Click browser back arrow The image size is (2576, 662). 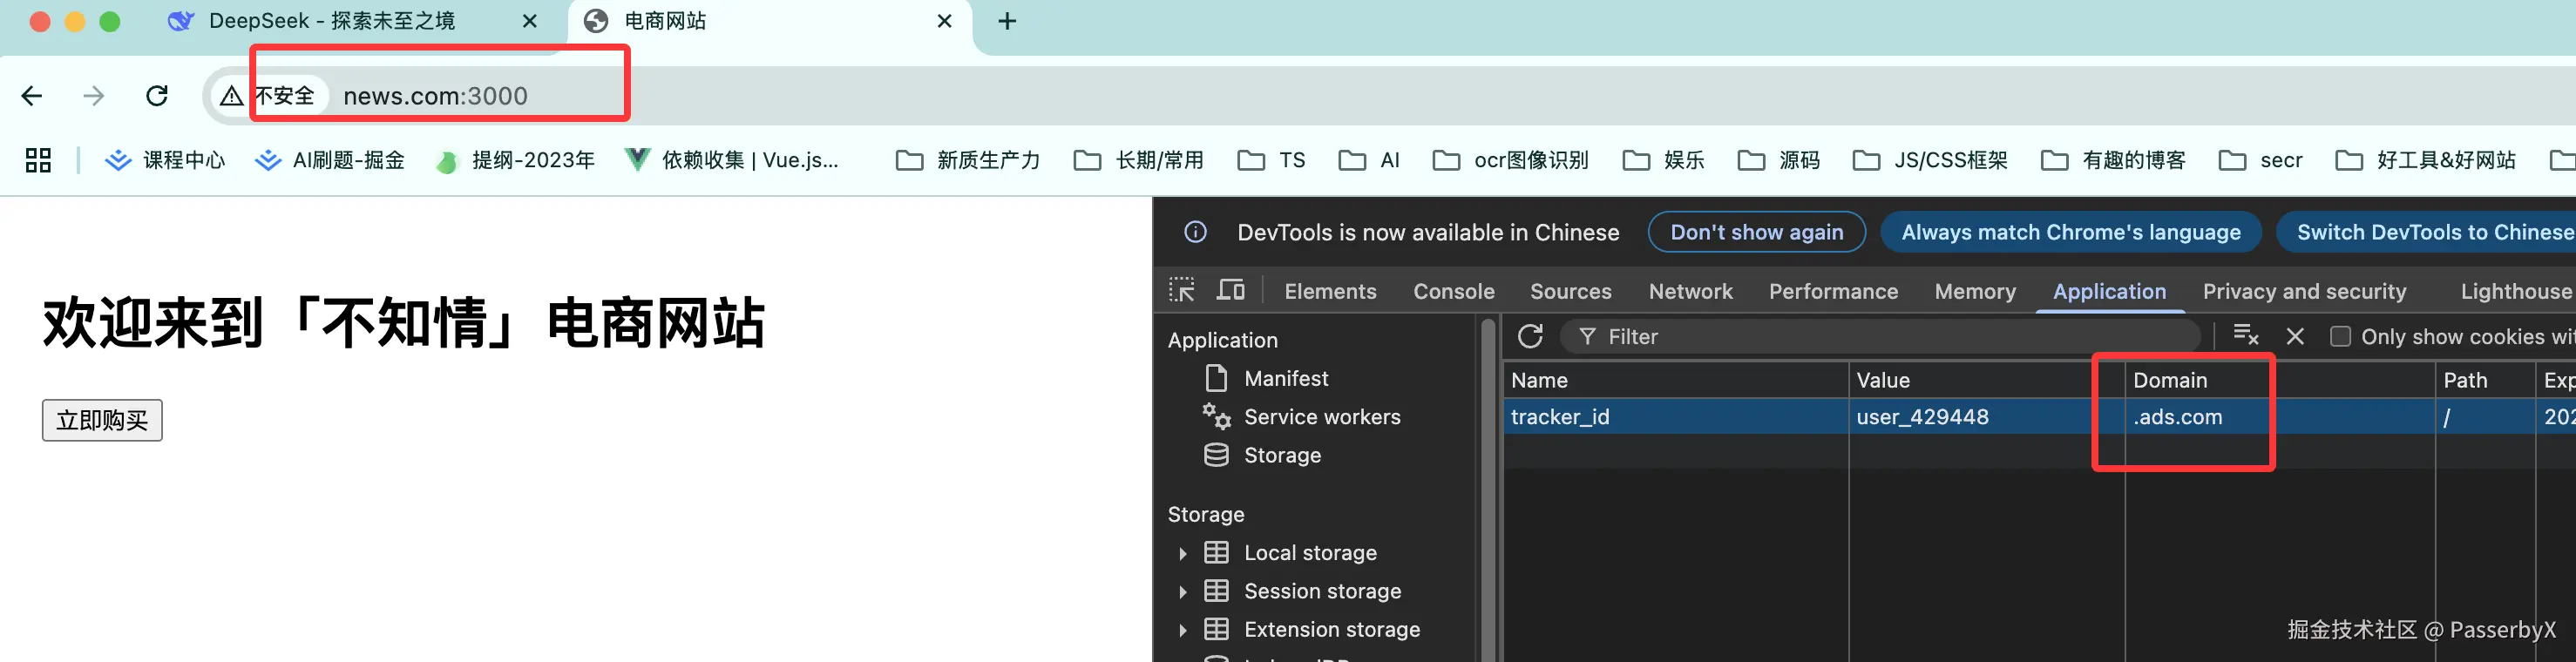[x=32, y=96]
